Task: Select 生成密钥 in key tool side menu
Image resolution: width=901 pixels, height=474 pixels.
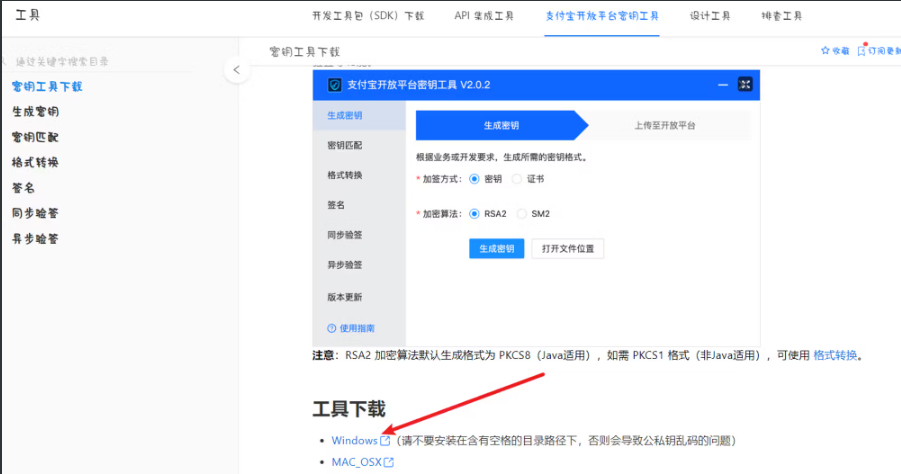Action: point(359,115)
